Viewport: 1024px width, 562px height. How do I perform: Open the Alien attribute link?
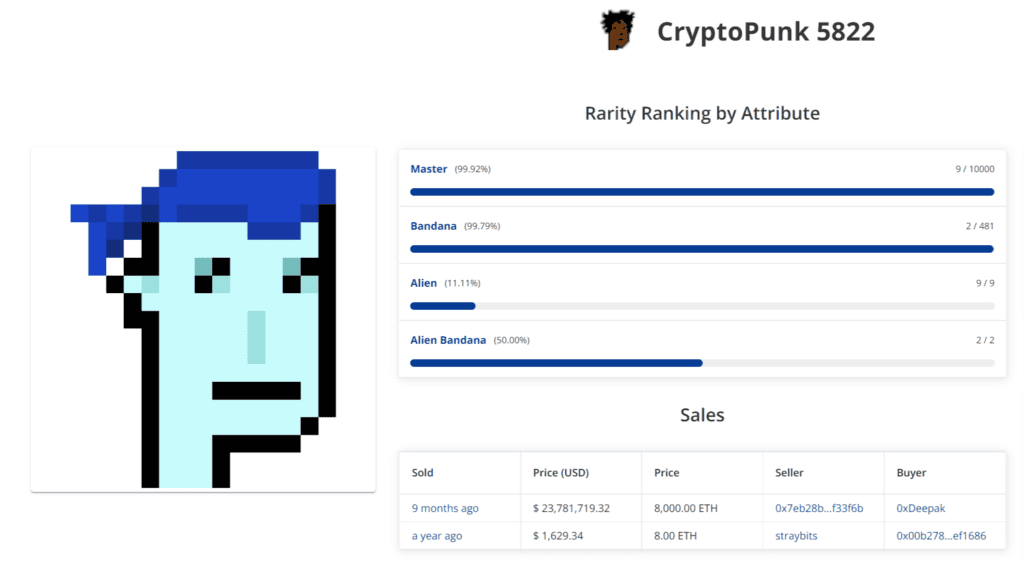pos(423,283)
